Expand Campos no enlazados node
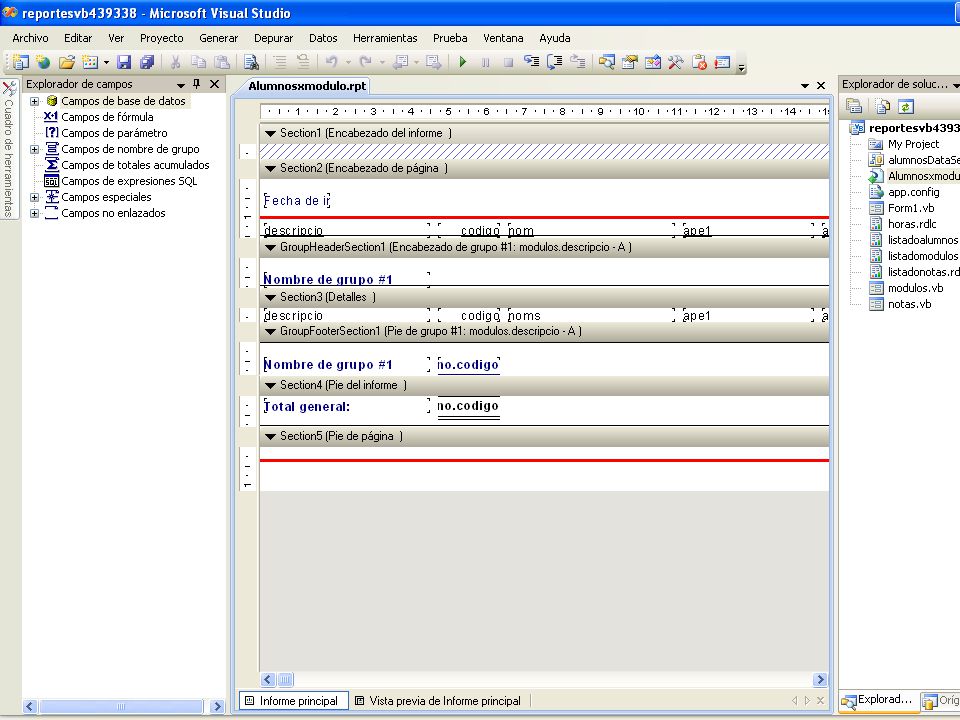Screen dimensions: 960x720 [x=34, y=214]
